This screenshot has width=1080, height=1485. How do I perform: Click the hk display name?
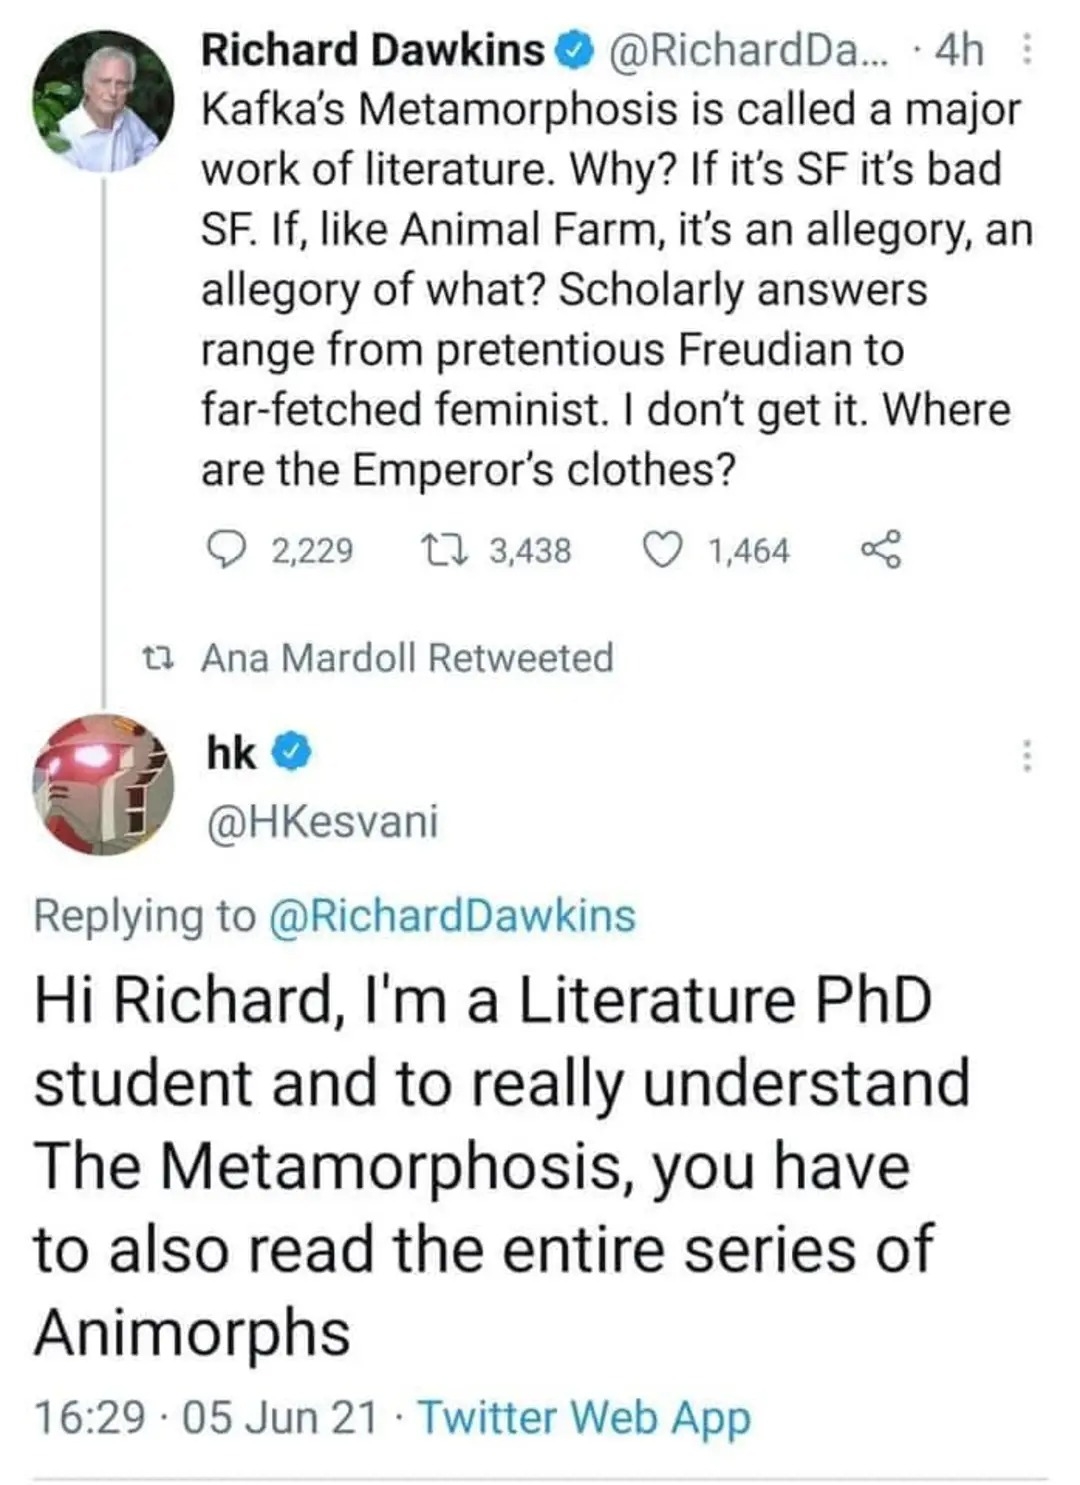pos(231,753)
